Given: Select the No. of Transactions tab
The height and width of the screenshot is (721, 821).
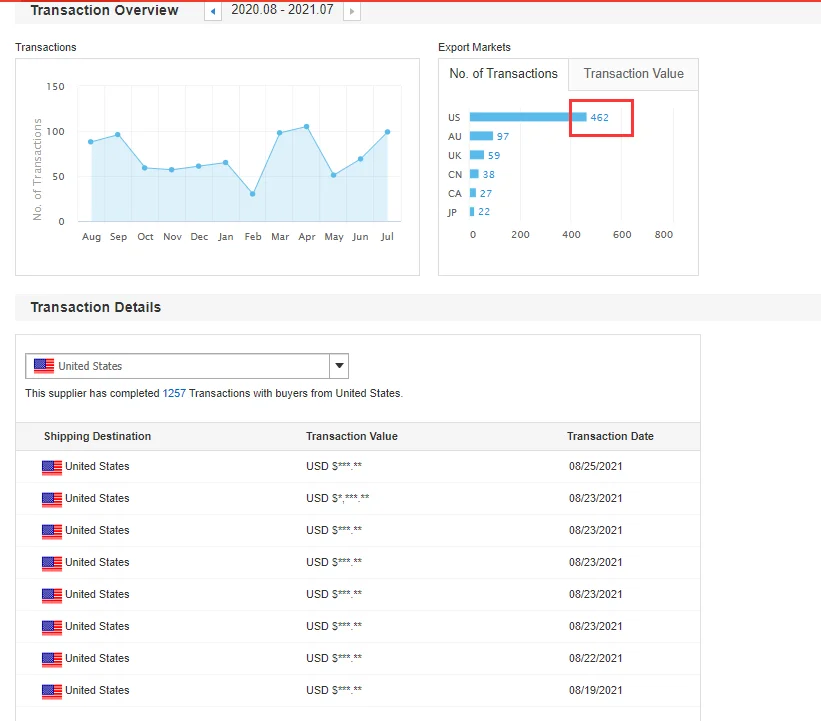Looking at the screenshot, I should pyautogui.click(x=503, y=74).
